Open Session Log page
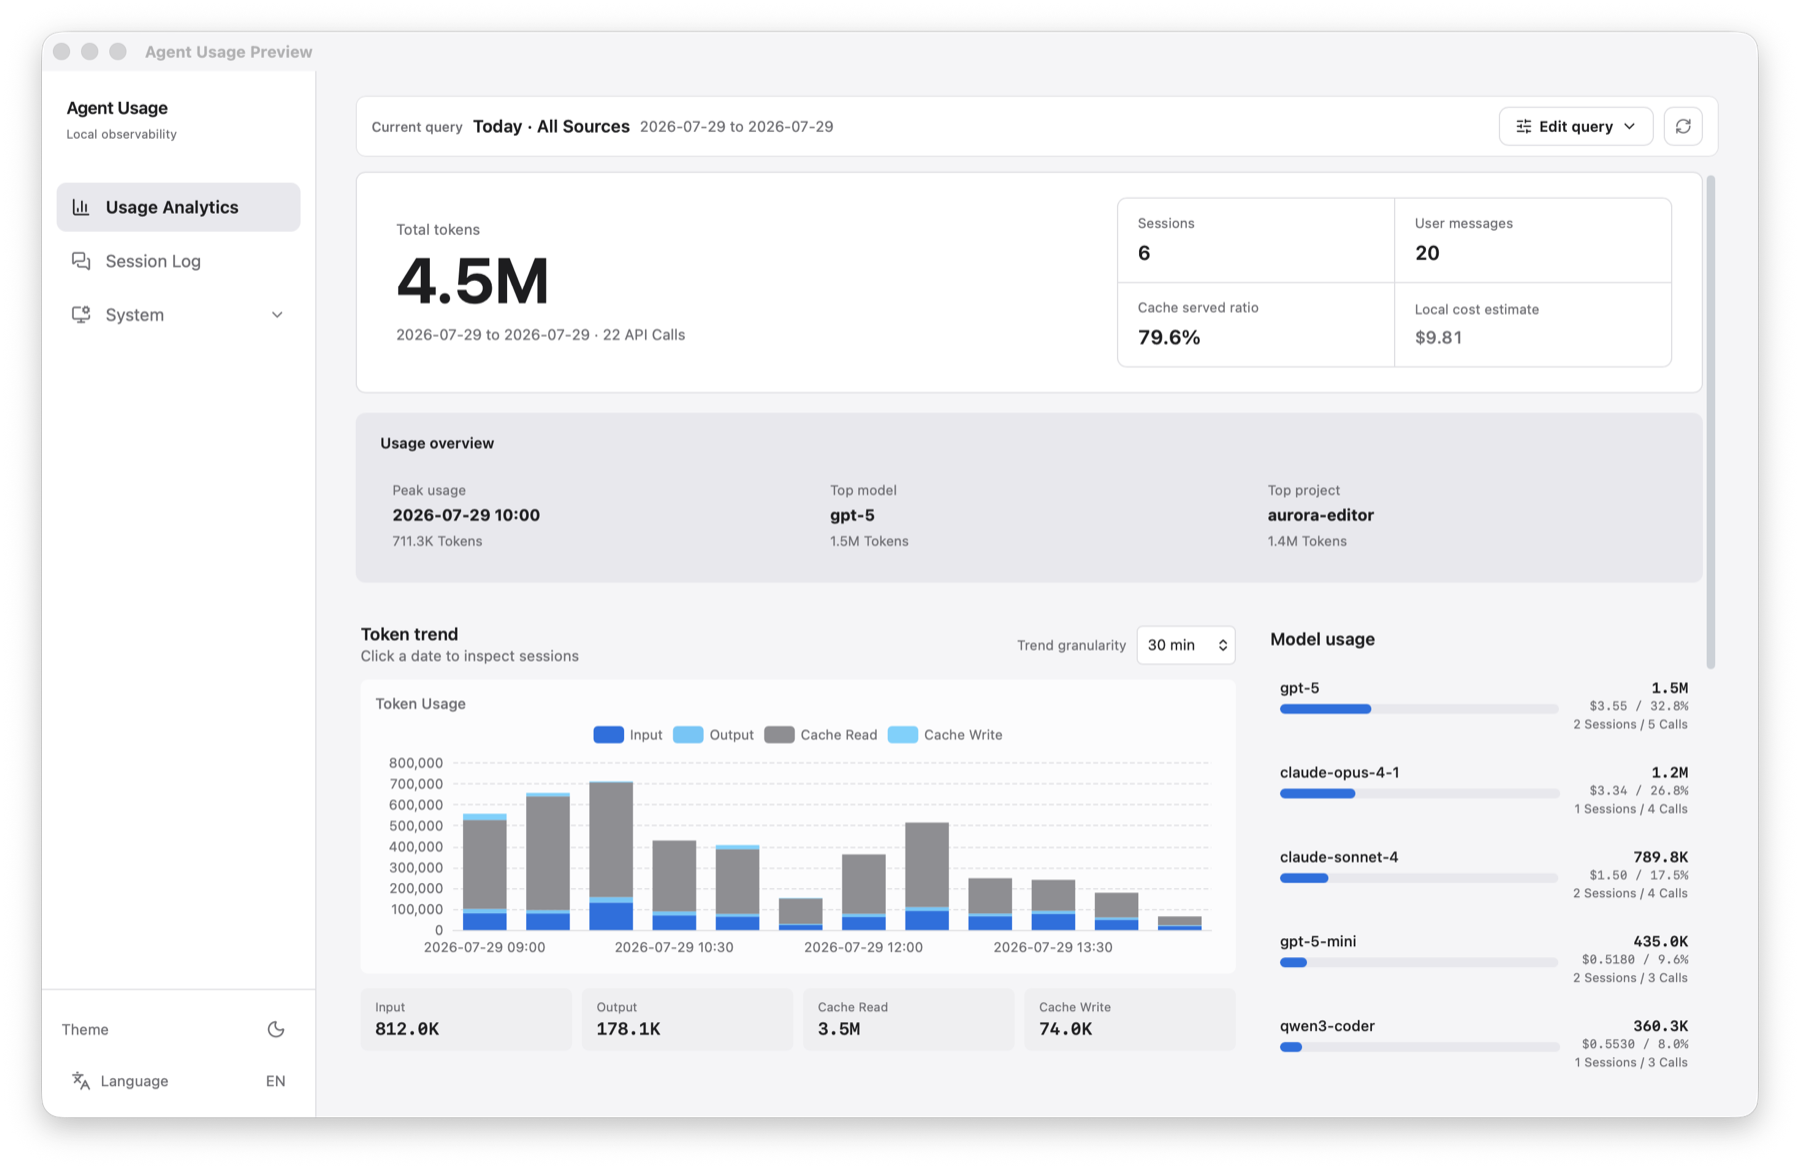This screenshot has height=1169, width=1800. point(178,261)
